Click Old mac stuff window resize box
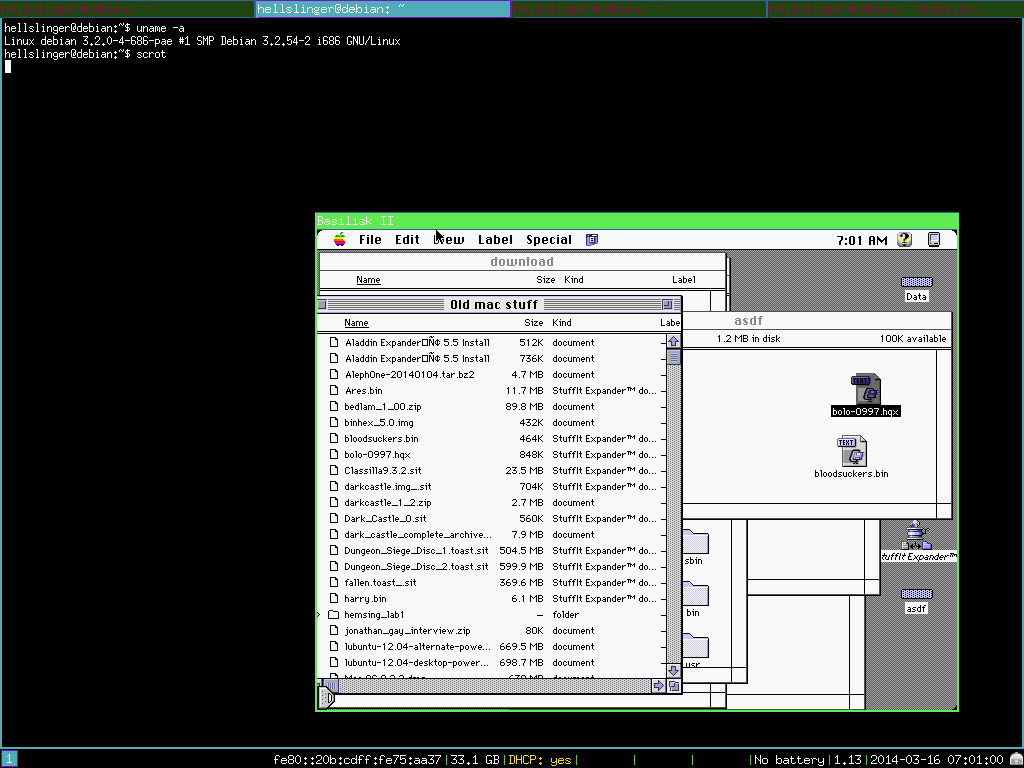Viewport: 1024px width, 768px height. pos(673,686)
